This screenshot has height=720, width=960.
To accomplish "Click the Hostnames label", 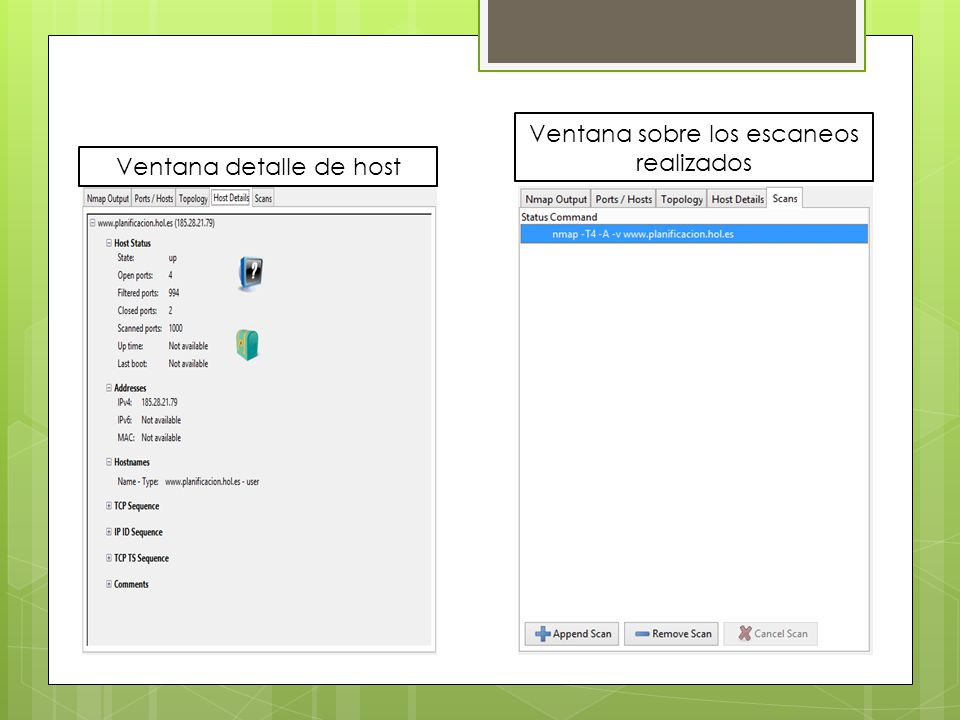I will pos(132,462).
